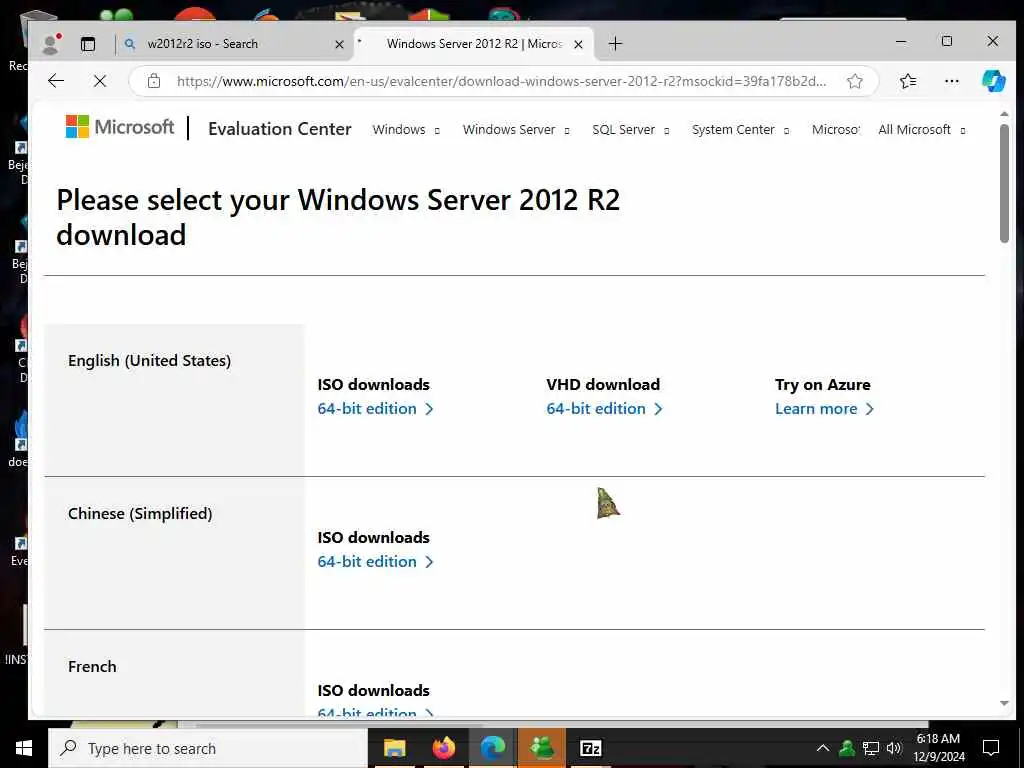
Task: Show hidden system tray icons
Action: [x=823, y=748]
